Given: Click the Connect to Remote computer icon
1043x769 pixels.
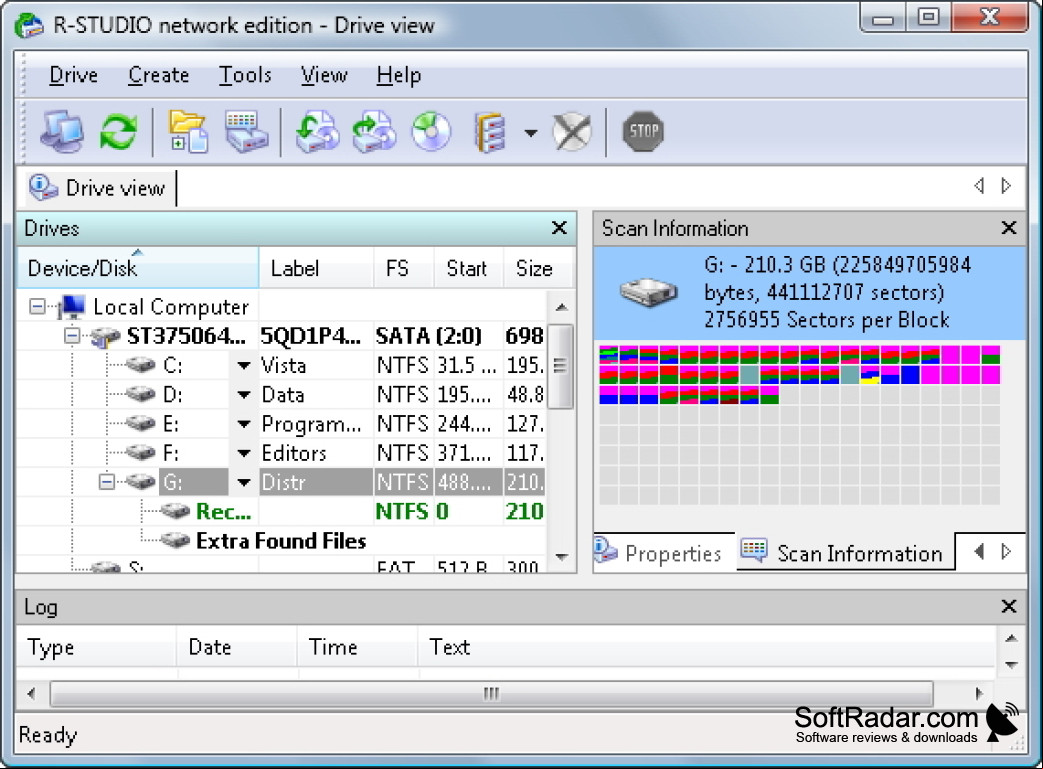Looking at the screenshot, I should point(62,131).
